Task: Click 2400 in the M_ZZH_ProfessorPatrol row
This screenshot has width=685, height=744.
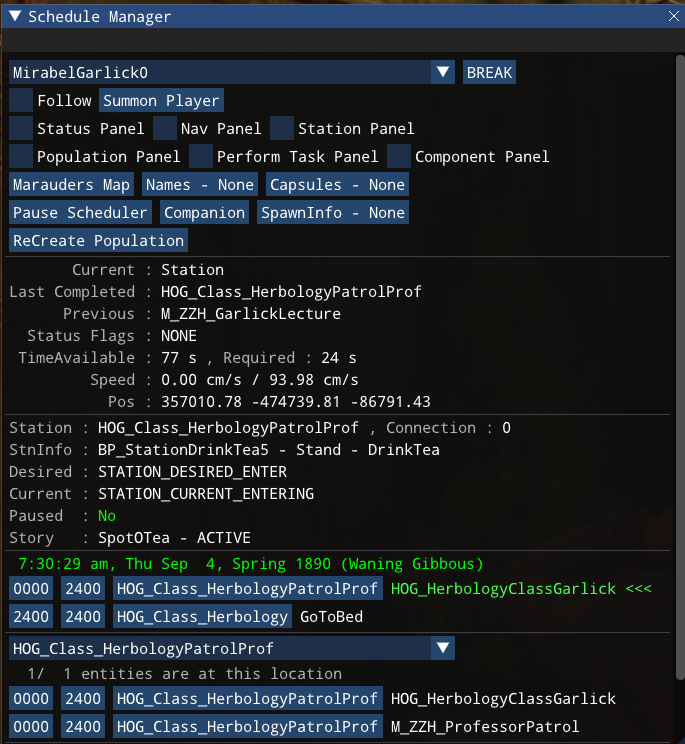Action: click(x=83, y=726)
